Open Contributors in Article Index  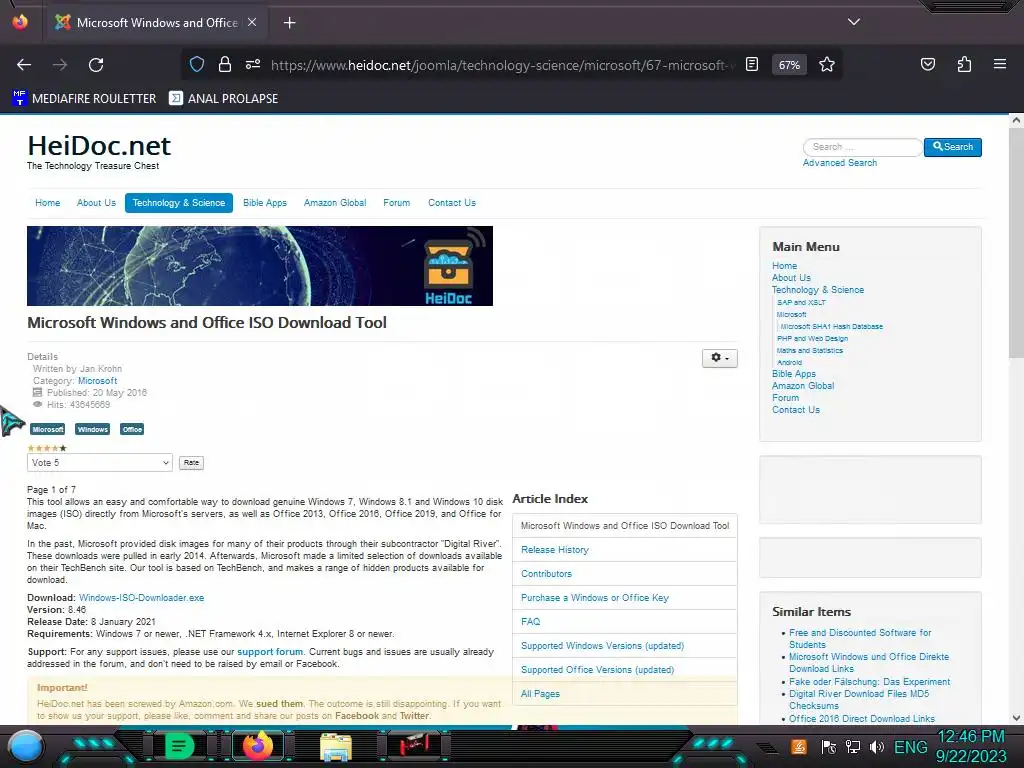coord(546,573)
